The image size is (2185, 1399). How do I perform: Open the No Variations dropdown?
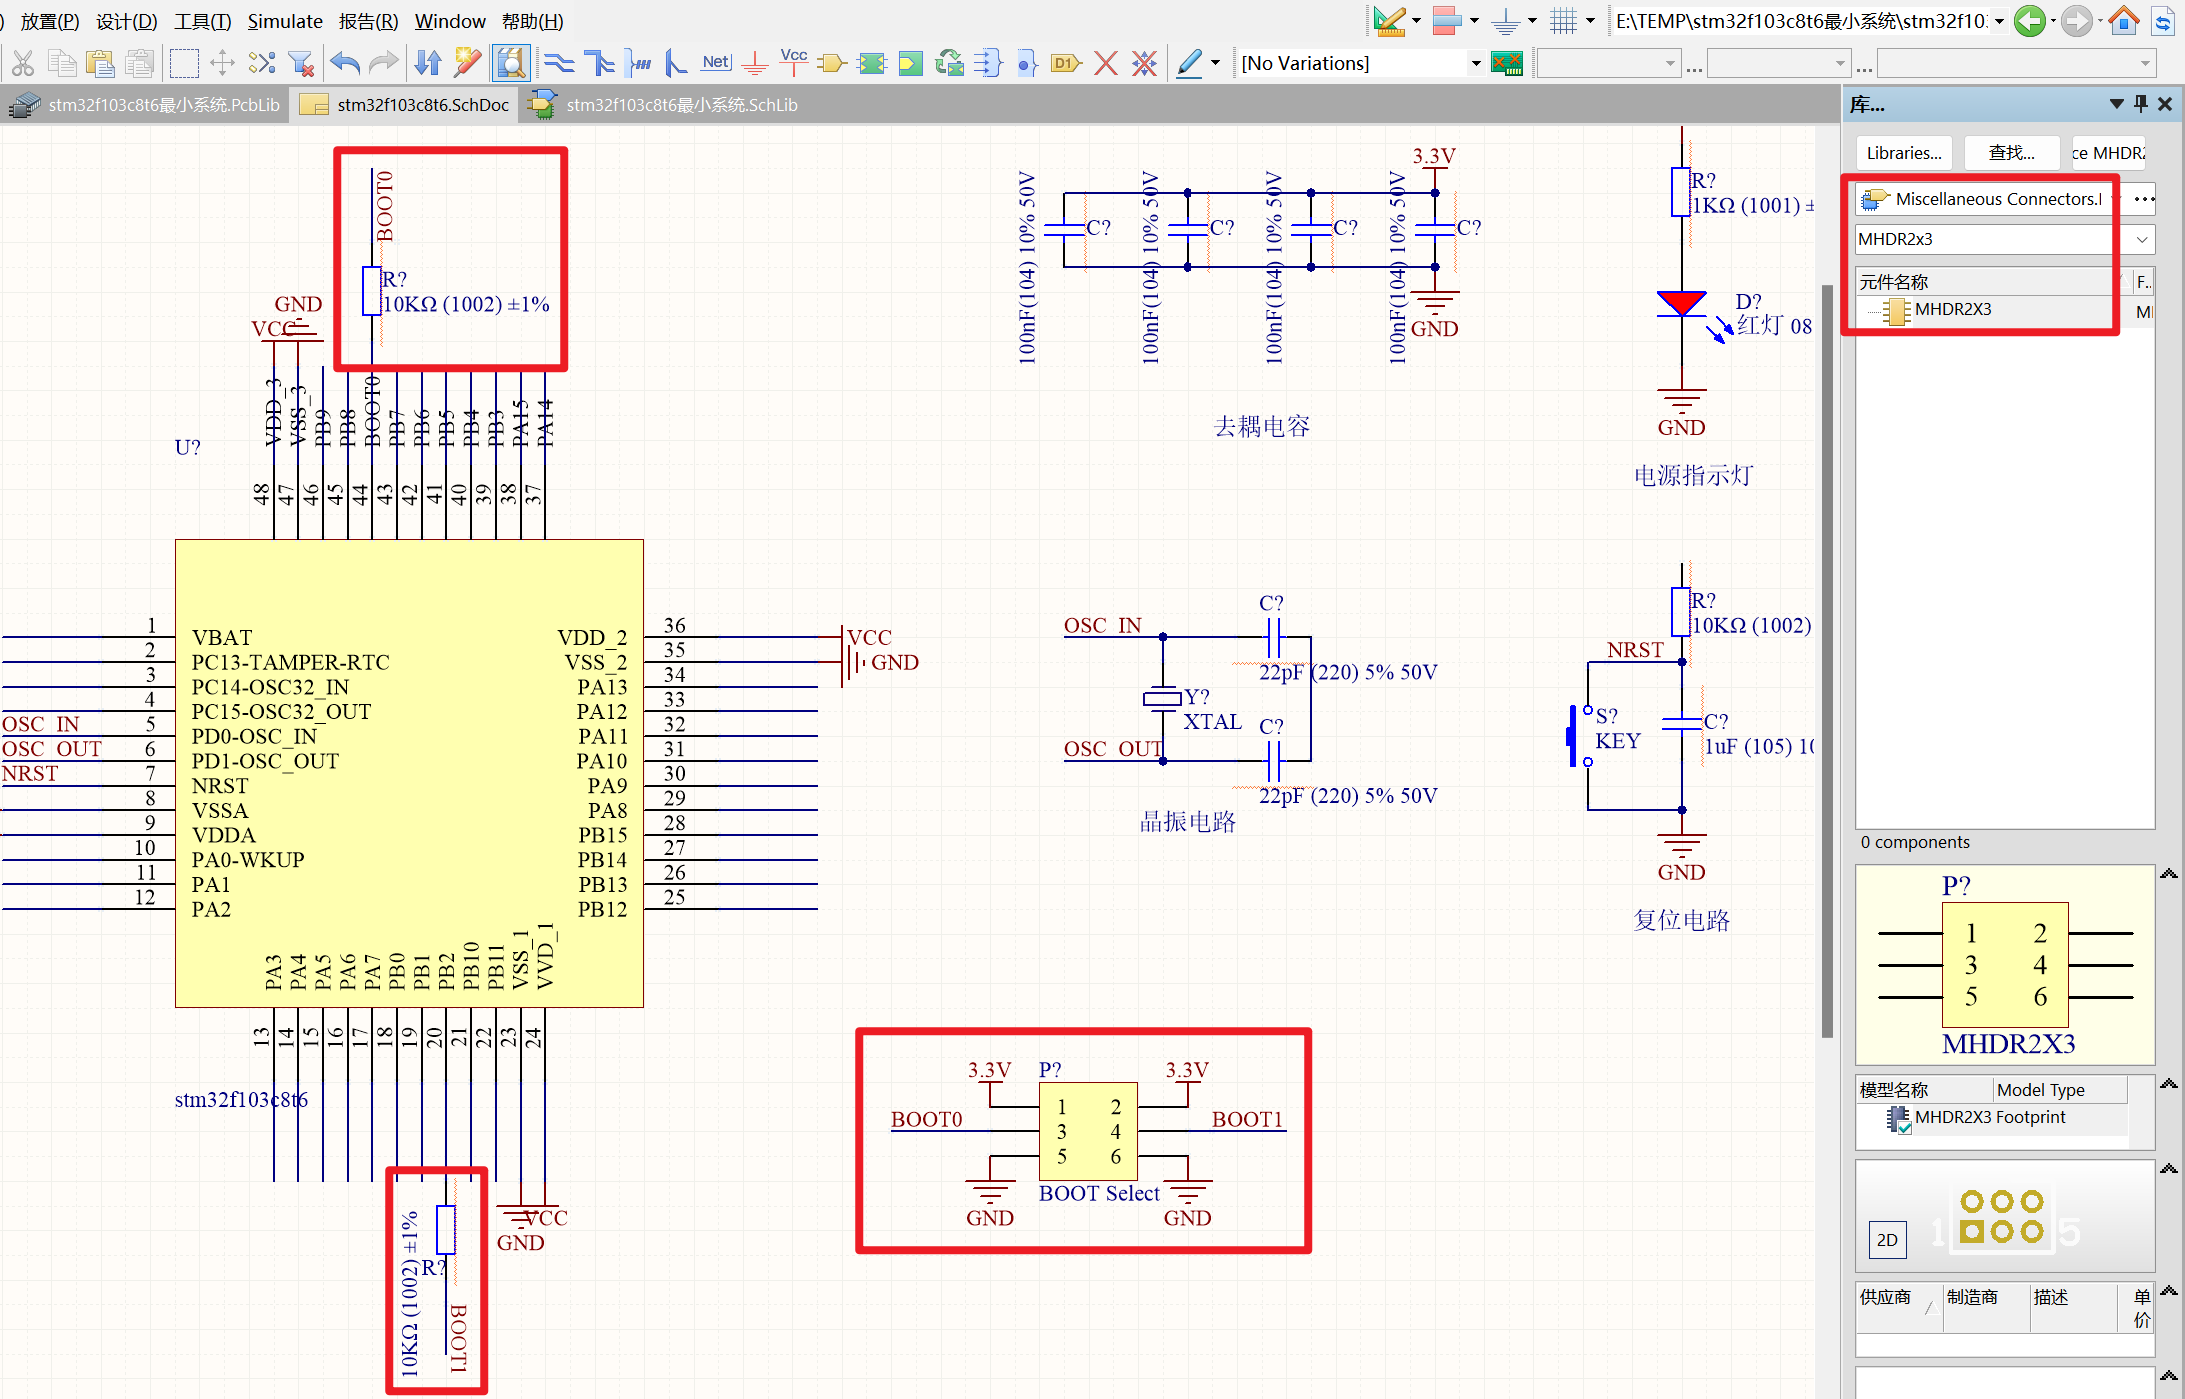point(1475,64)
